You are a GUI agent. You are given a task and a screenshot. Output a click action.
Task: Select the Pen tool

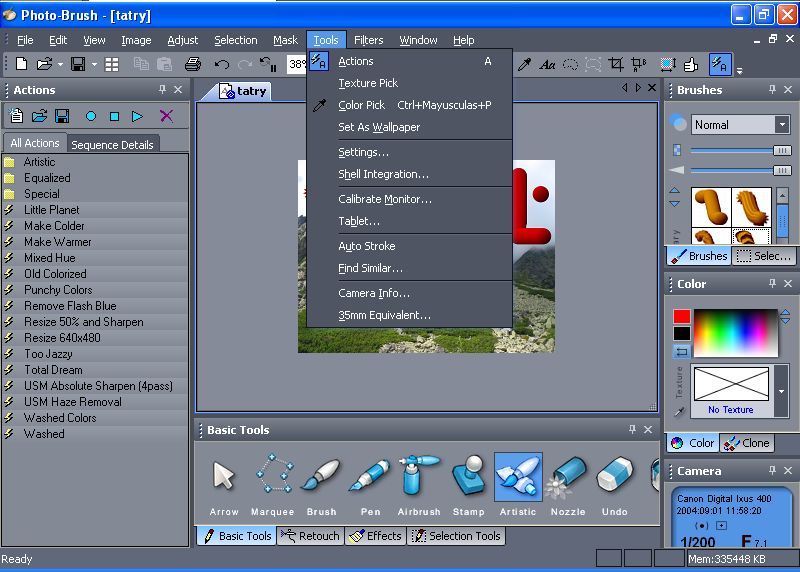(370, 484)
